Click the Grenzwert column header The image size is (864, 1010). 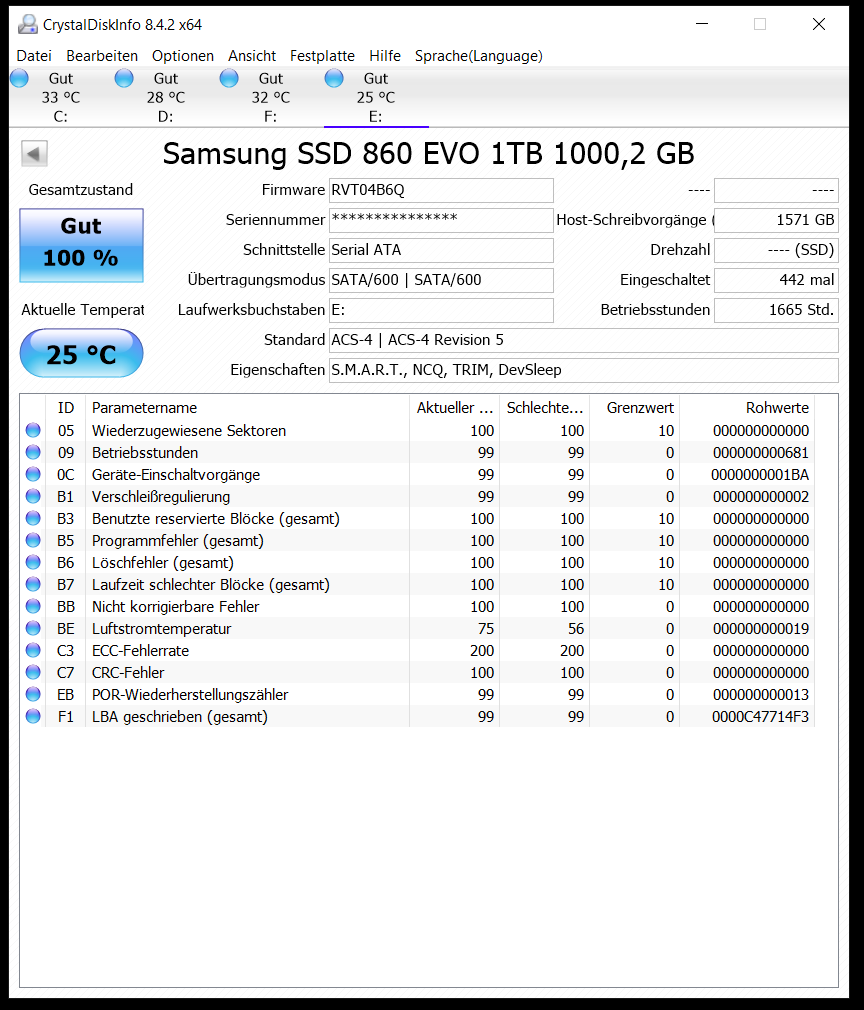635,408
